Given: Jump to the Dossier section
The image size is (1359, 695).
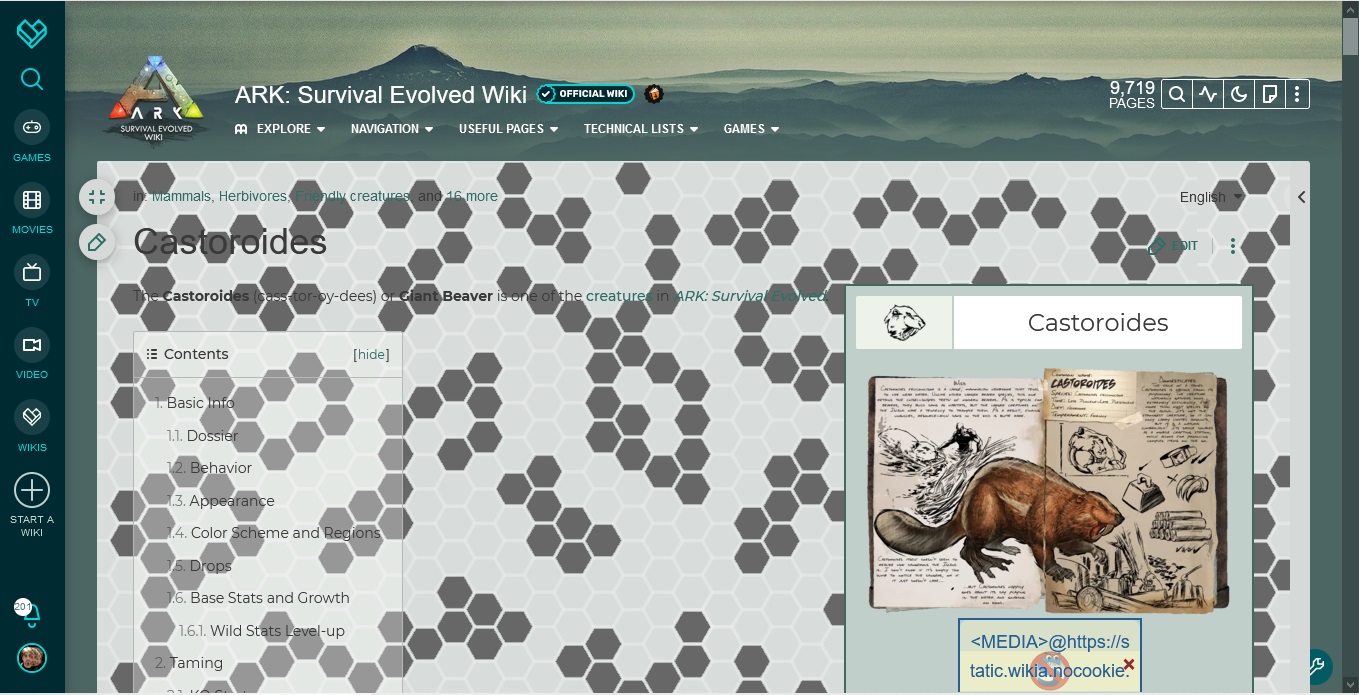Looking at the screenshot, I should pos(202,436).
